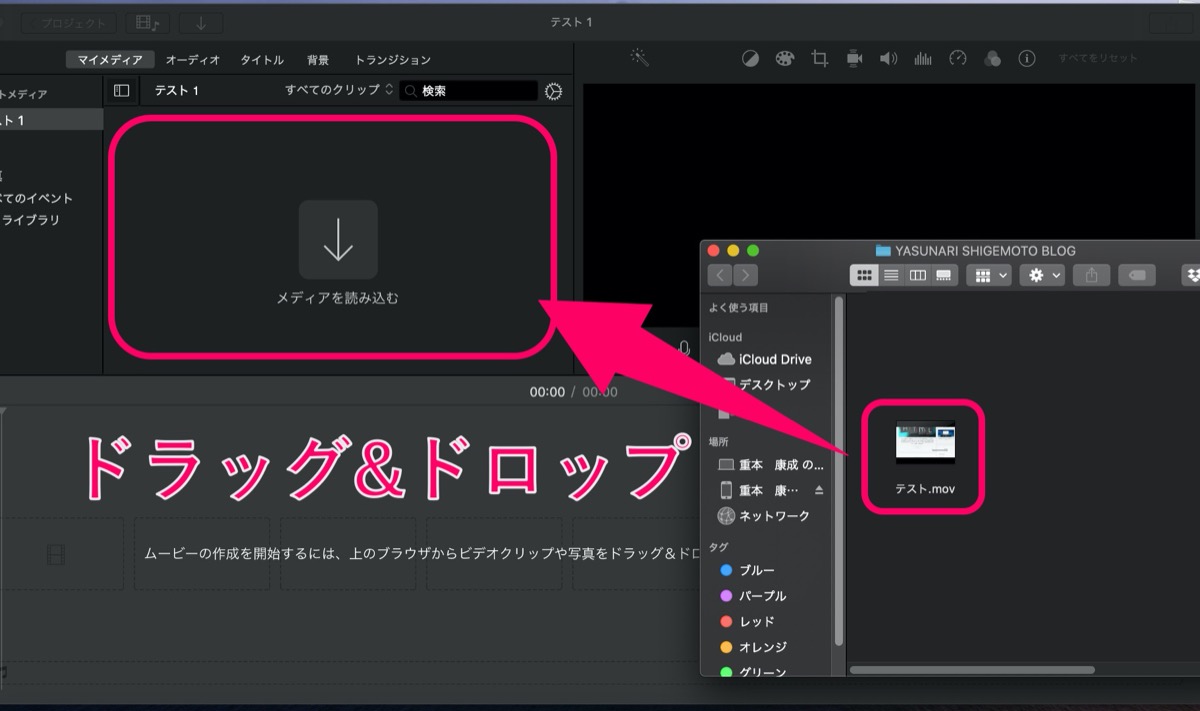Click the media browser film-note toolbar icon
1200x711 pixels.
tap(148, 23)
